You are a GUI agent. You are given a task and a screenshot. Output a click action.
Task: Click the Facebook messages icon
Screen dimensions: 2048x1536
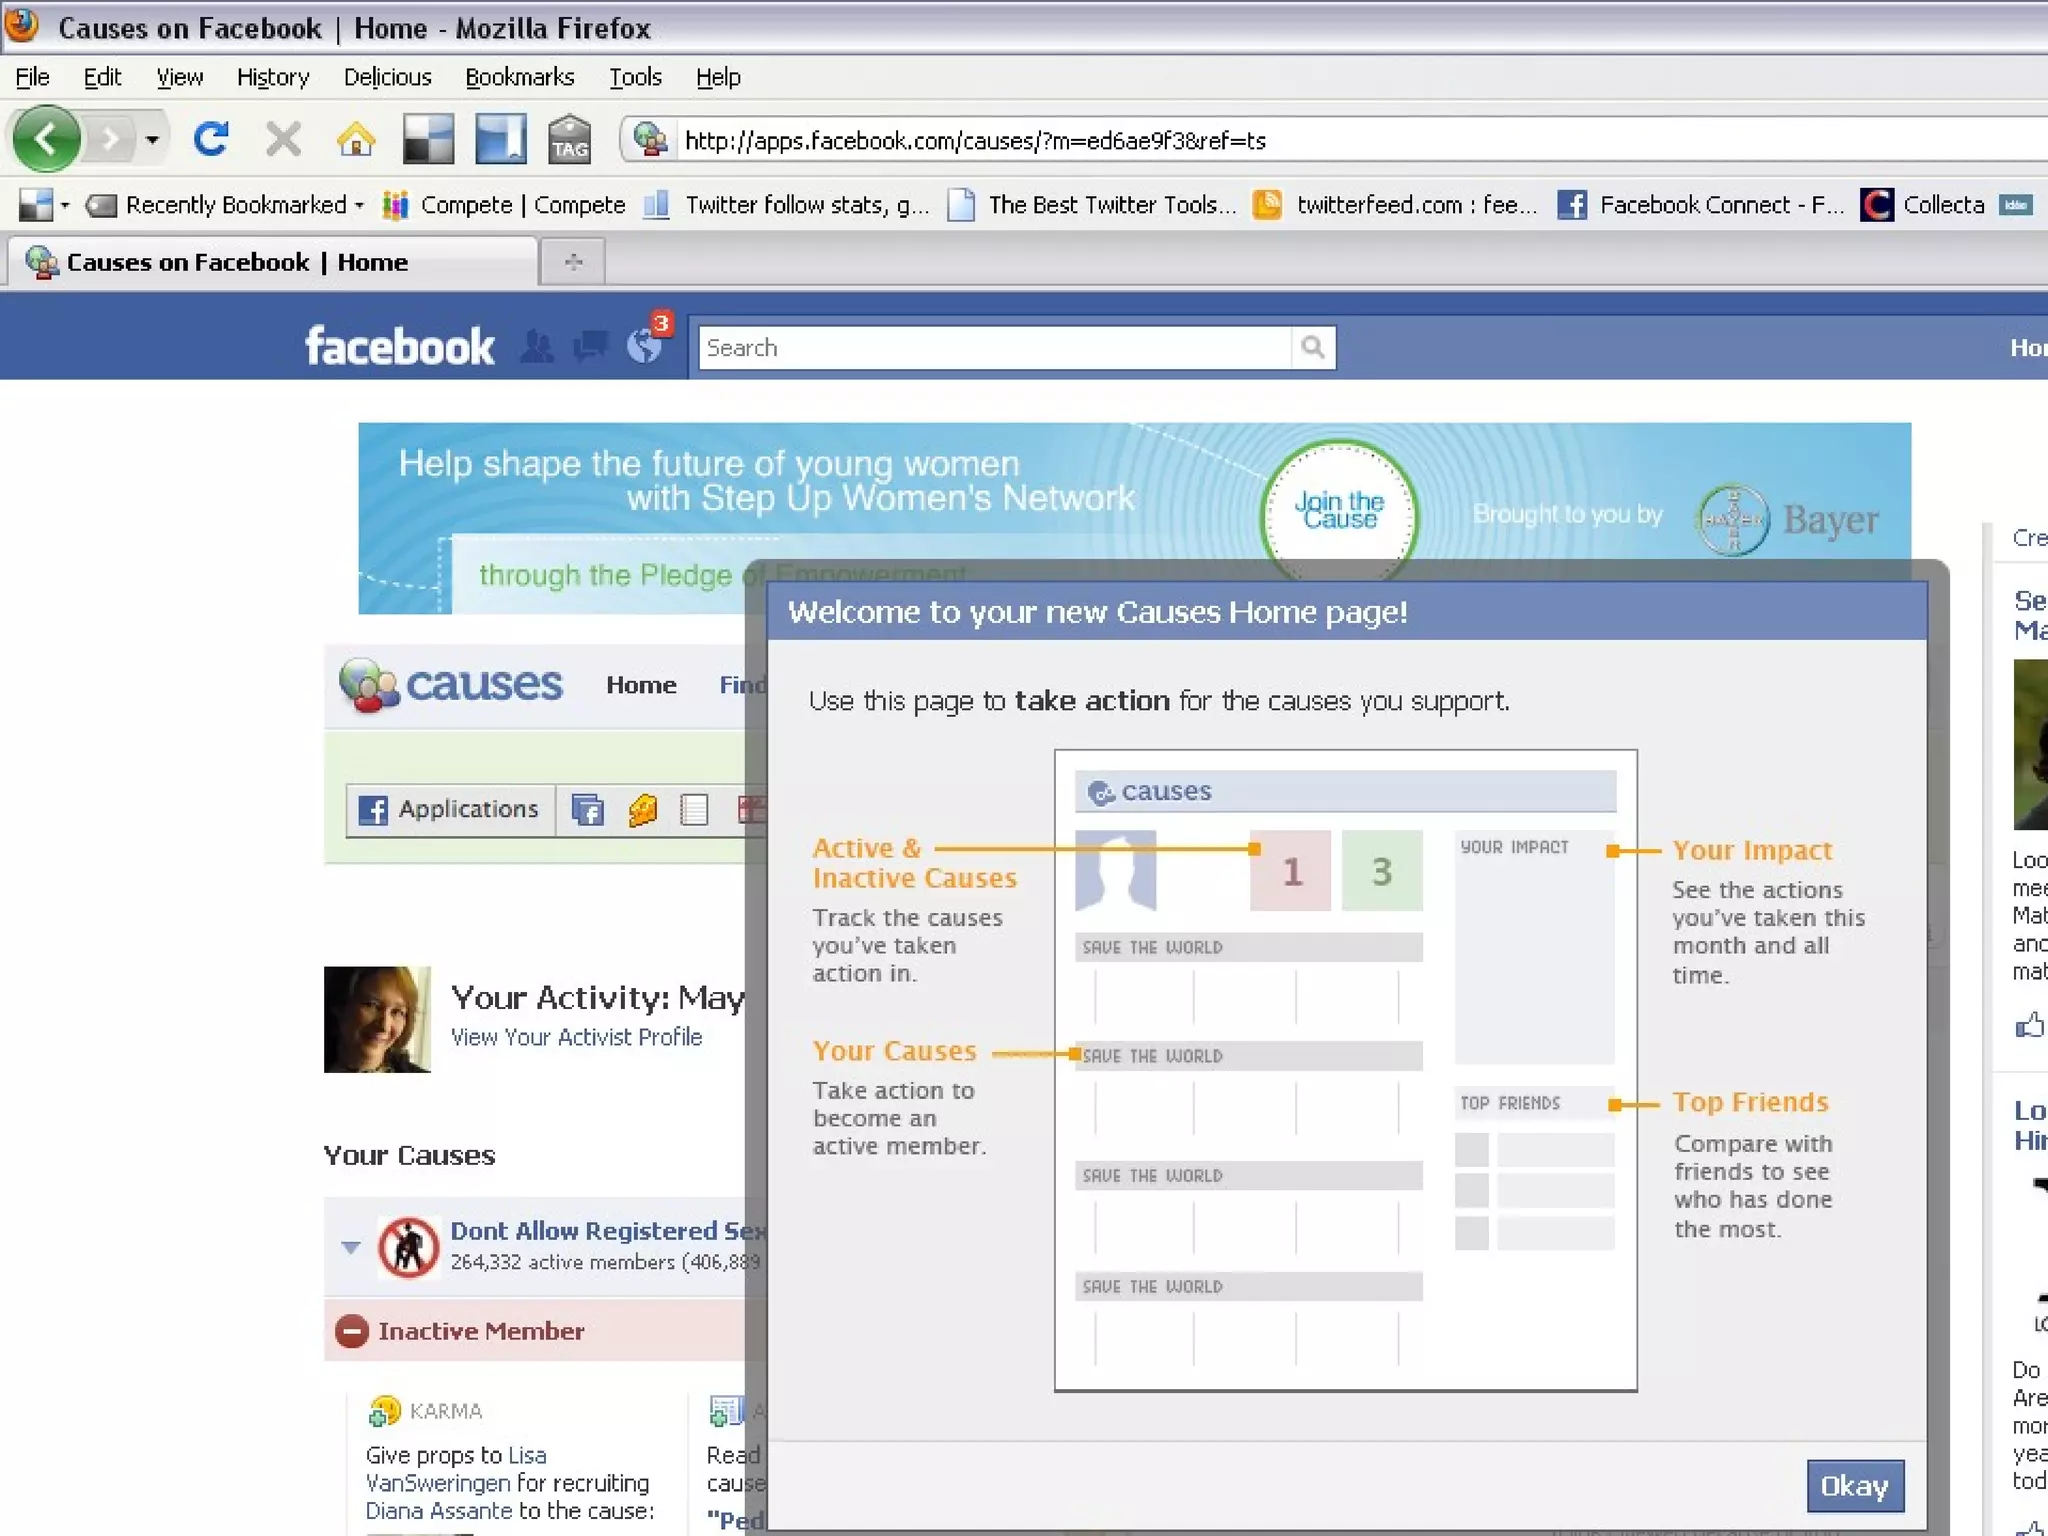tap(590, 346)
